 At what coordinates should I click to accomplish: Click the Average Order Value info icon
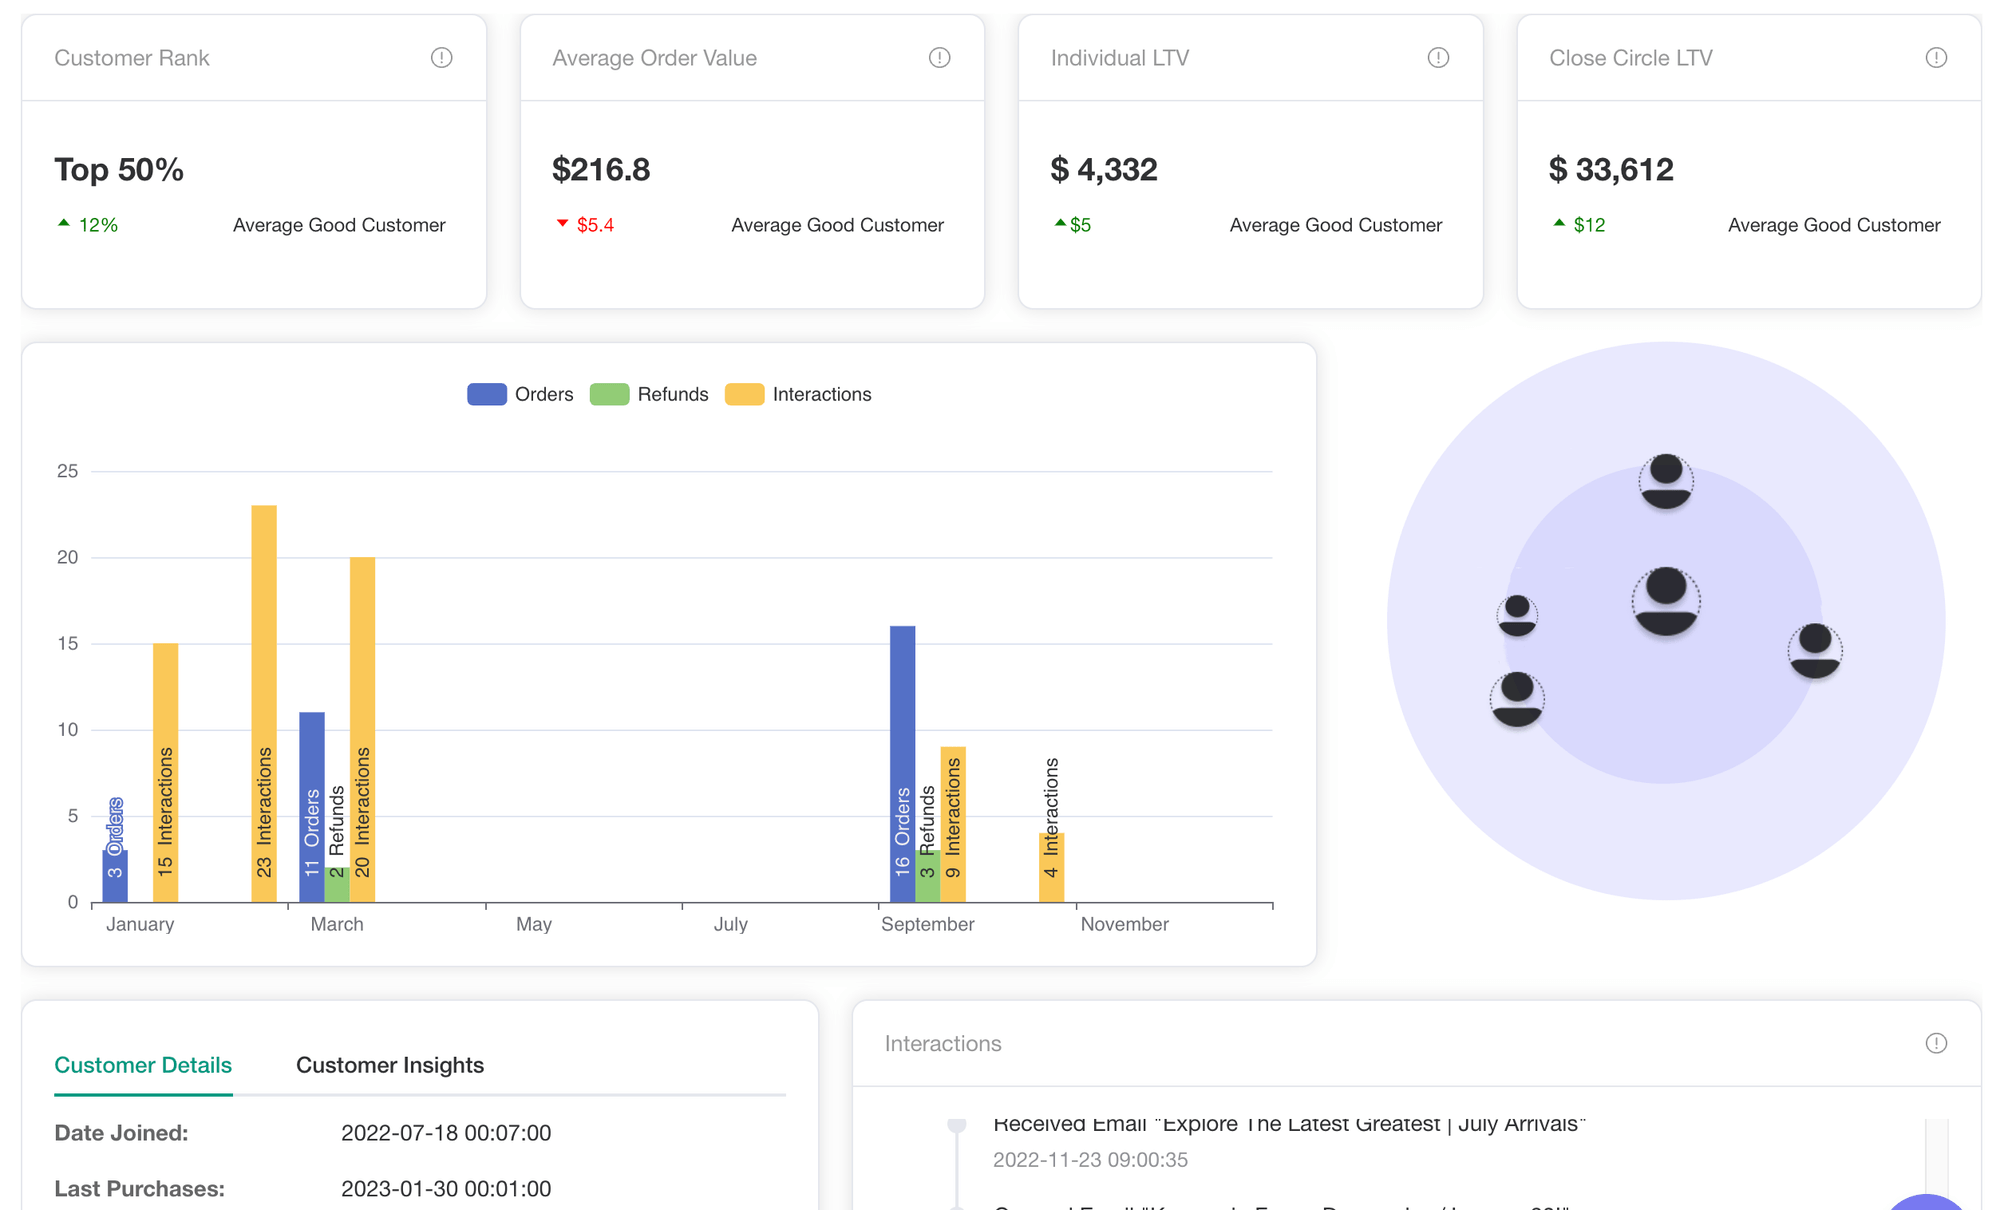(x=939, y=58)
